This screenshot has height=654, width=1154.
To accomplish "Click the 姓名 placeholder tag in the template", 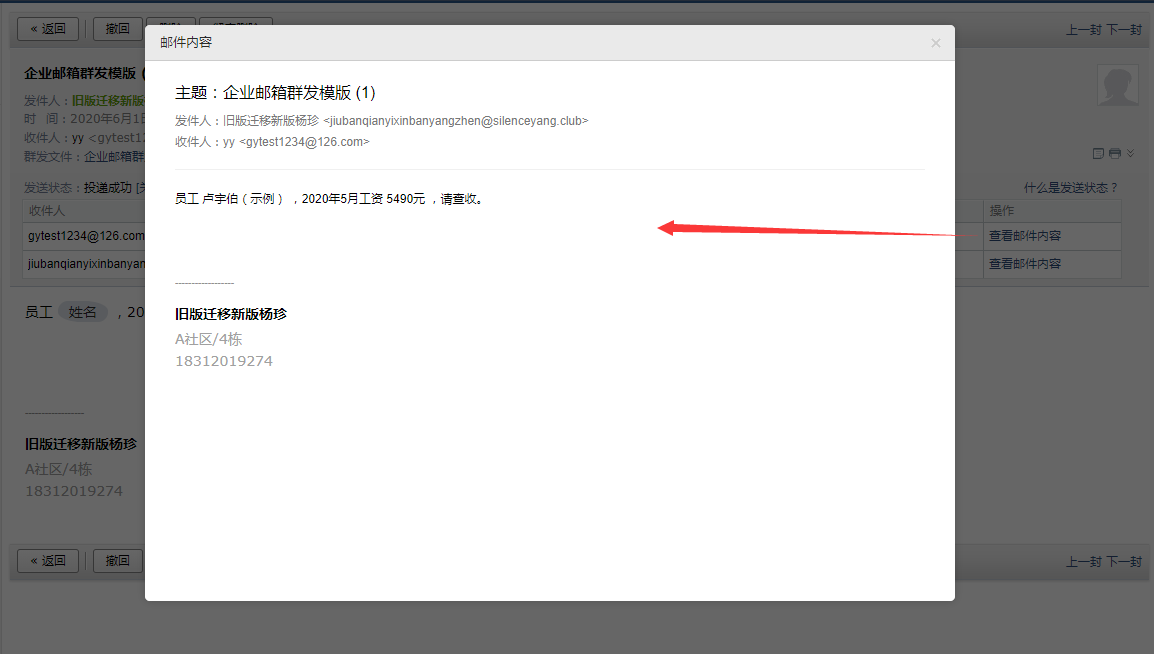I will [x=82, y=312].
